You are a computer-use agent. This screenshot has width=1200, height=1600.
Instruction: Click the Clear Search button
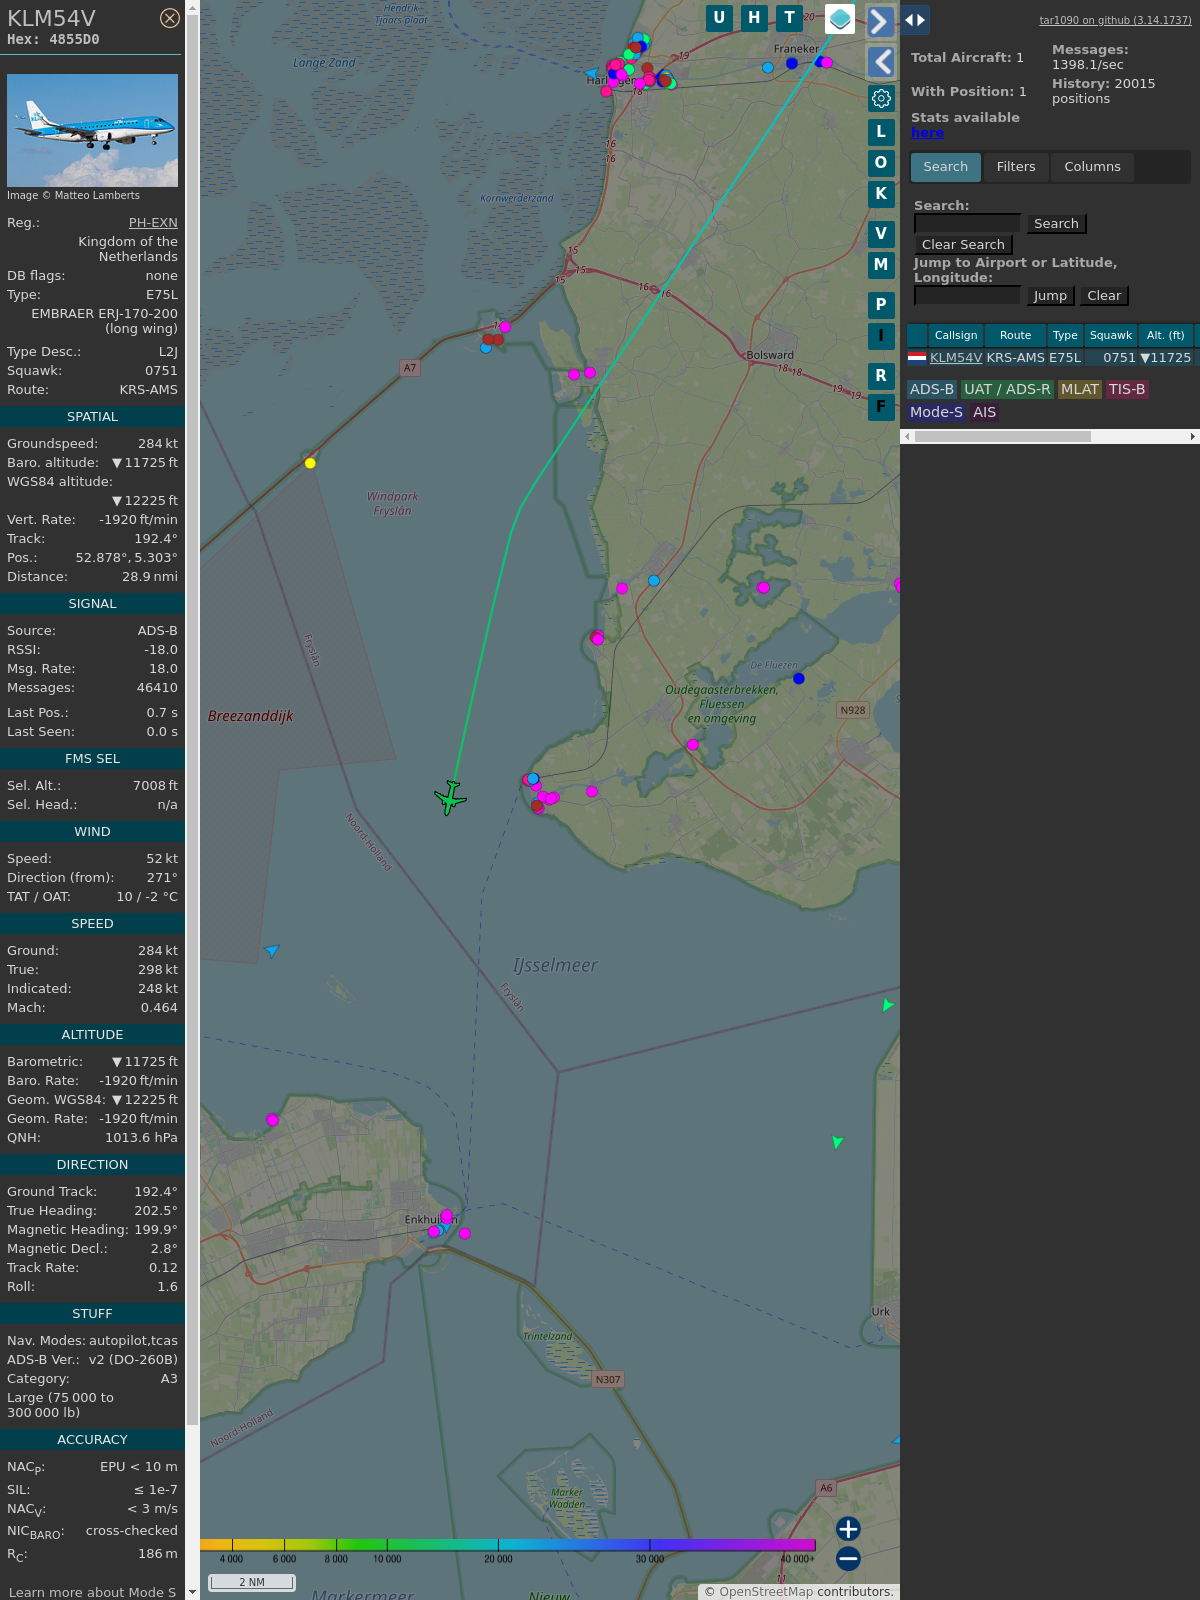pos(963,245)
